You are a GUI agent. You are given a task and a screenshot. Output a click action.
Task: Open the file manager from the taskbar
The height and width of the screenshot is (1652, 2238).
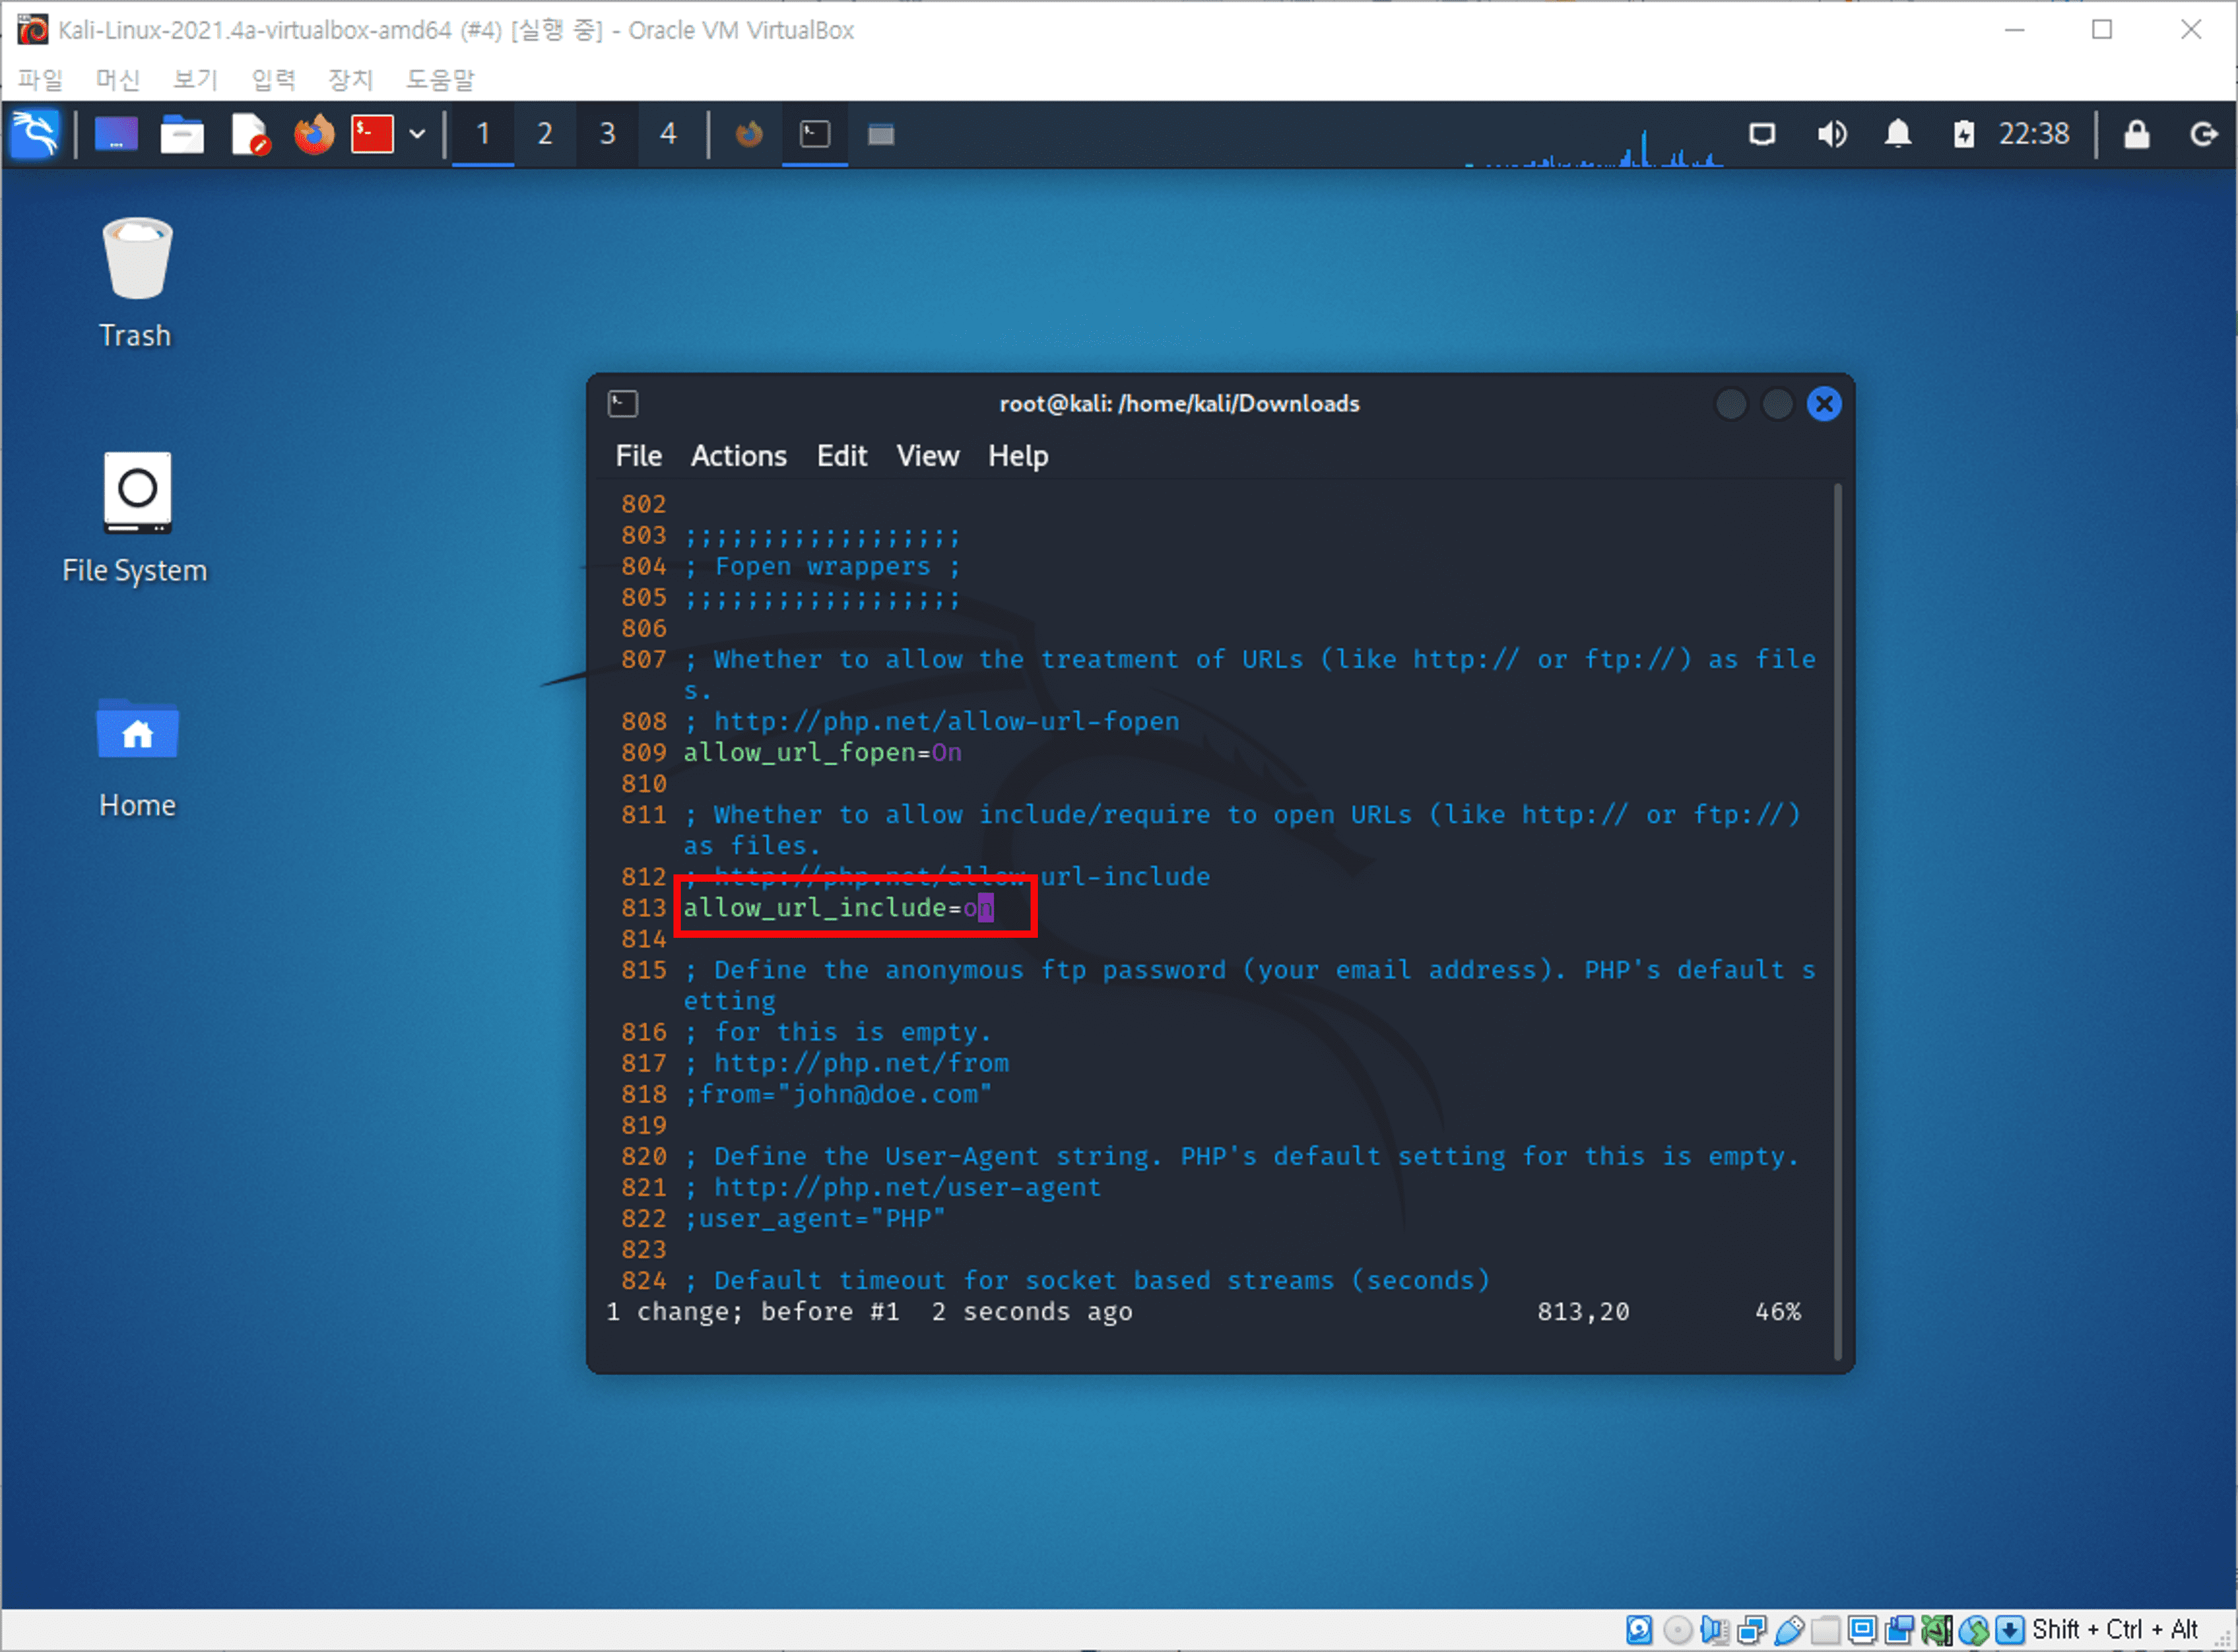coord(183,133)
